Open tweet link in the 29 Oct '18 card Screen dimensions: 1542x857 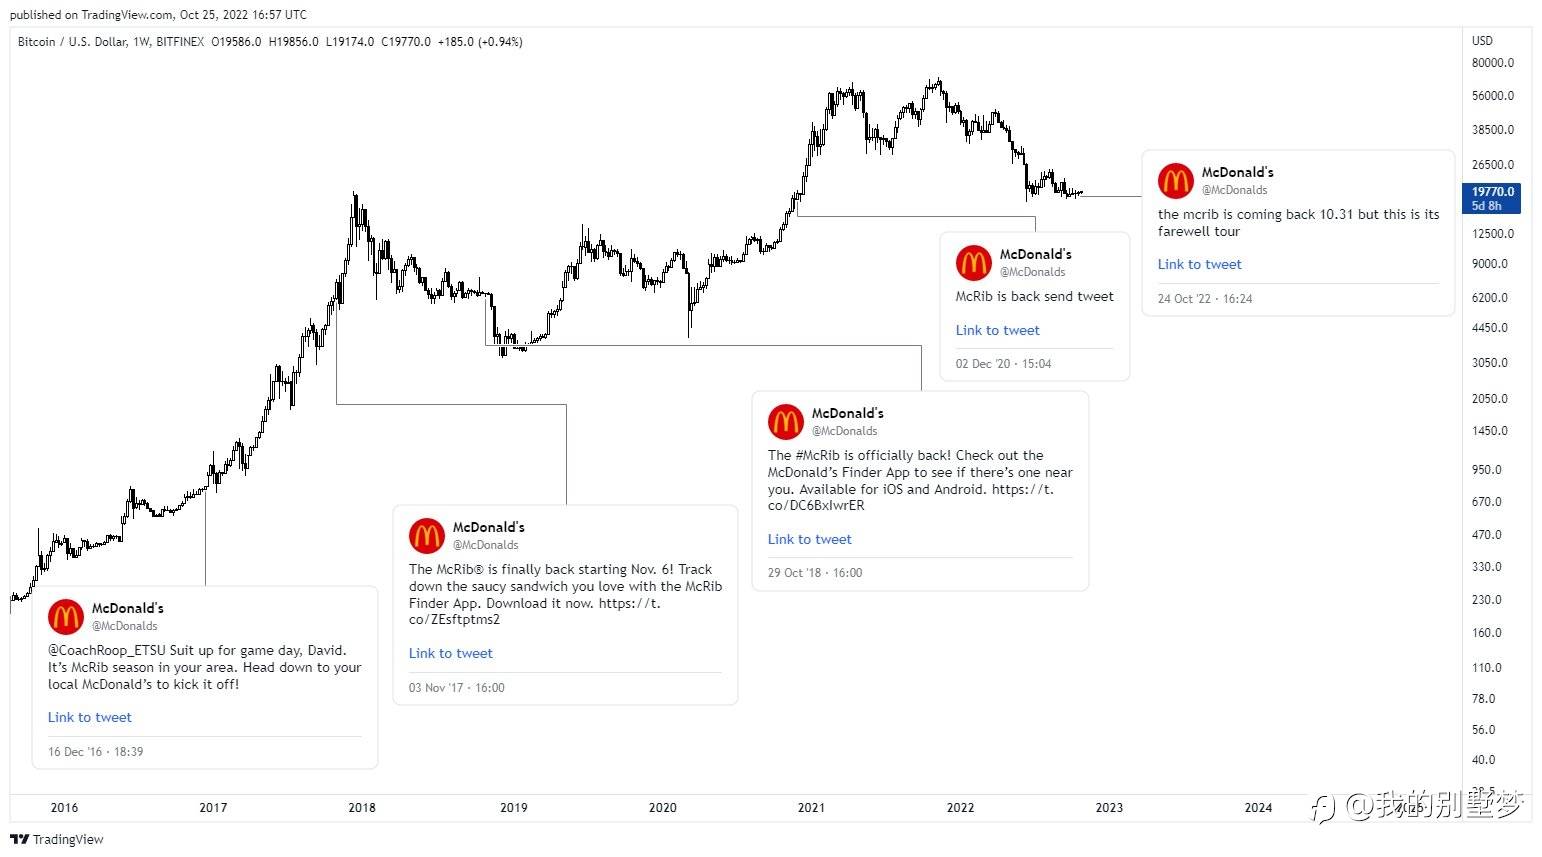tap(809, 539)
